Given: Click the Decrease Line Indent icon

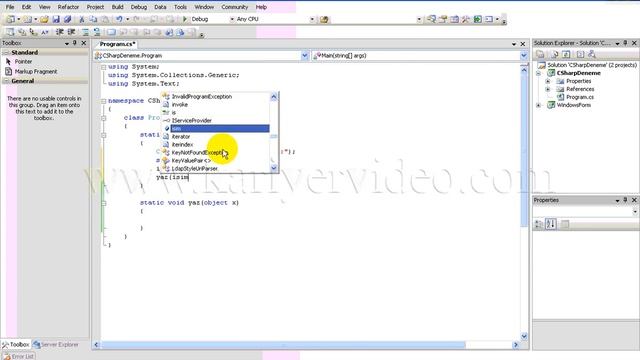Looking at the screenshot, I should [x=60, y=32].
